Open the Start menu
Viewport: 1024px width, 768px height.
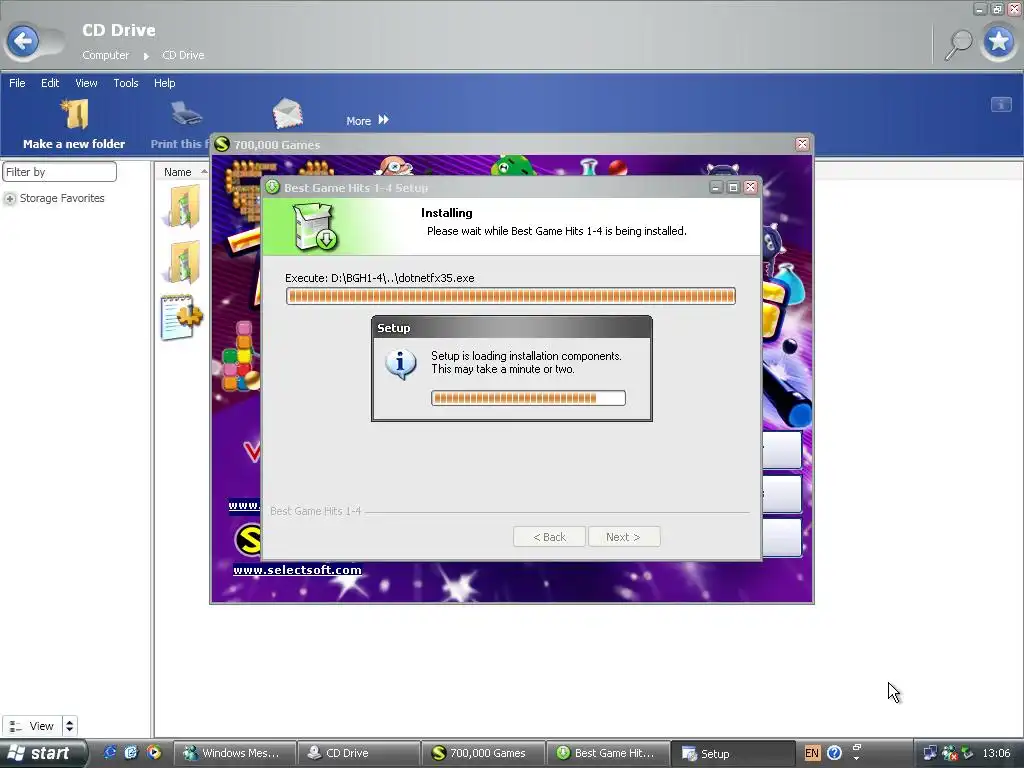pyautogui.click(x=43, y=753)
